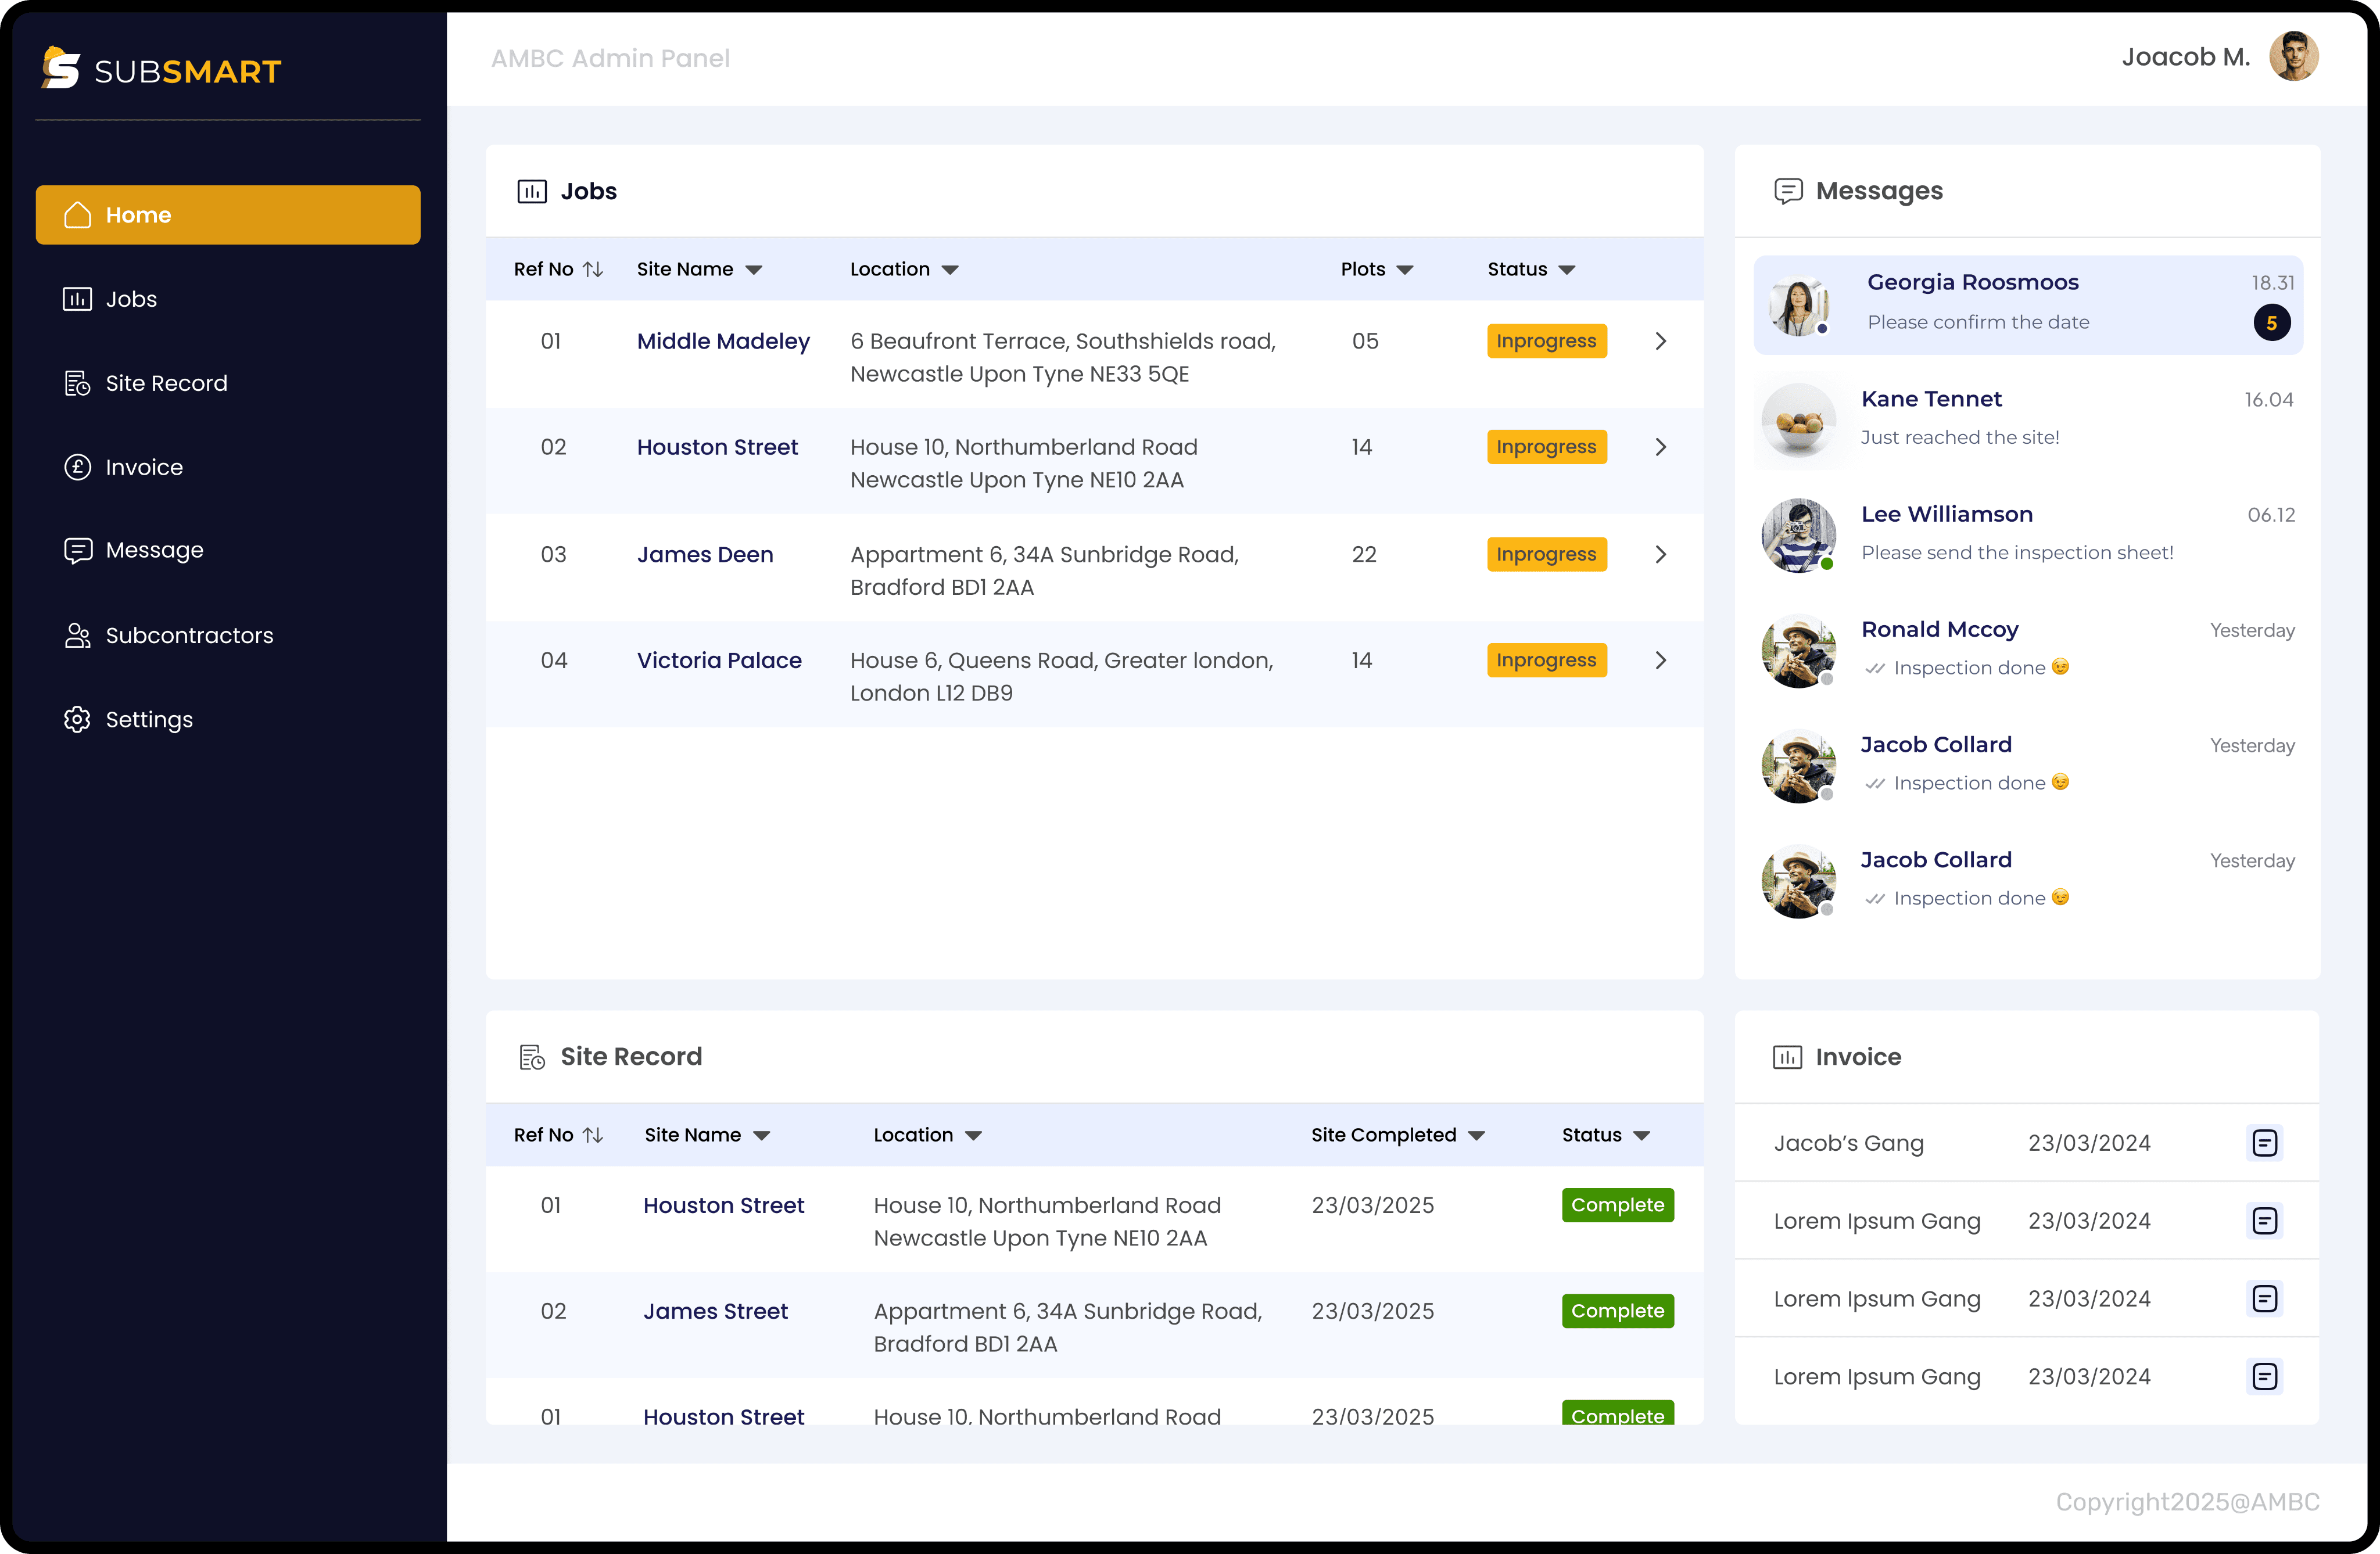Click the Site Record panel header icon
This screenshot has width=2380, height=1554.
[532, 1057]
